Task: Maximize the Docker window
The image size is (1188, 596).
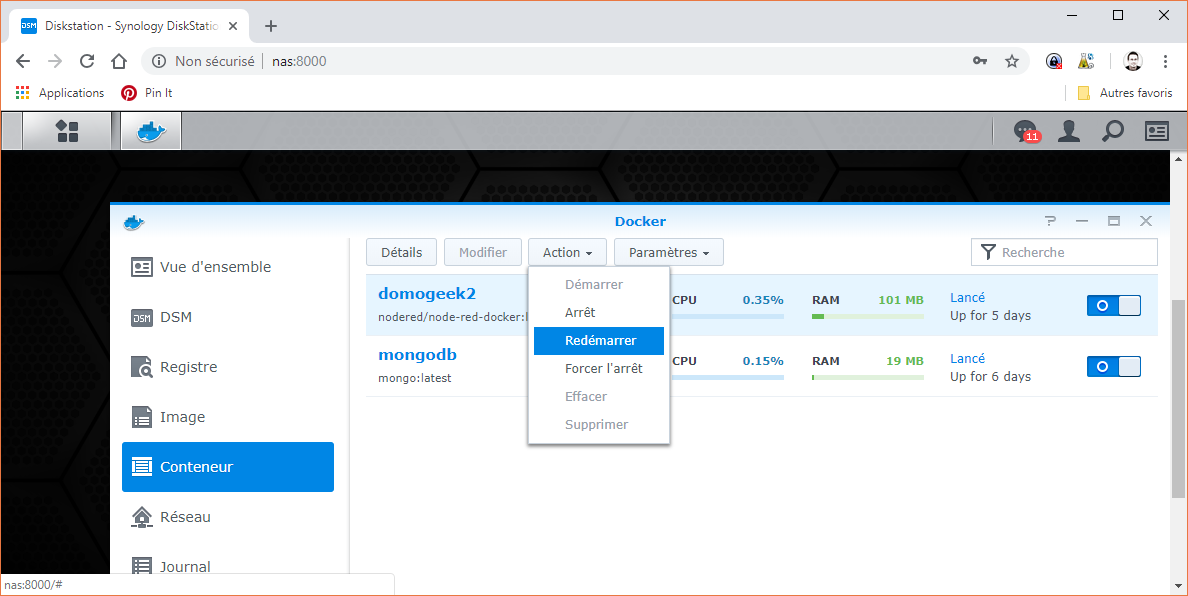Action: [x=1114, y=221]
